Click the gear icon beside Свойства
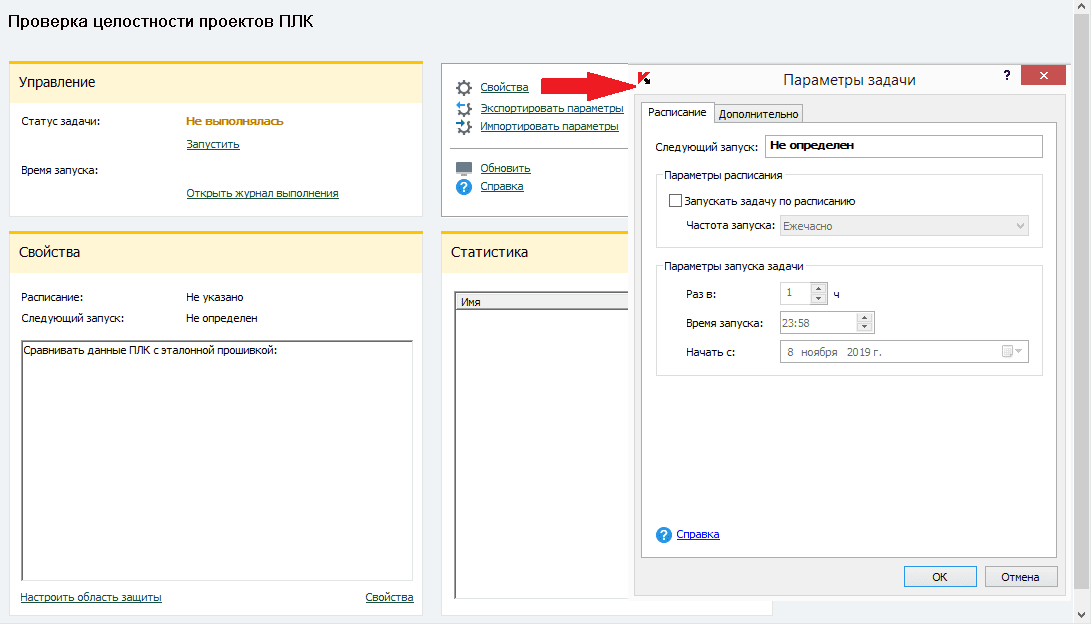This screenshot has width=1091, height=625. coord(463,88)
